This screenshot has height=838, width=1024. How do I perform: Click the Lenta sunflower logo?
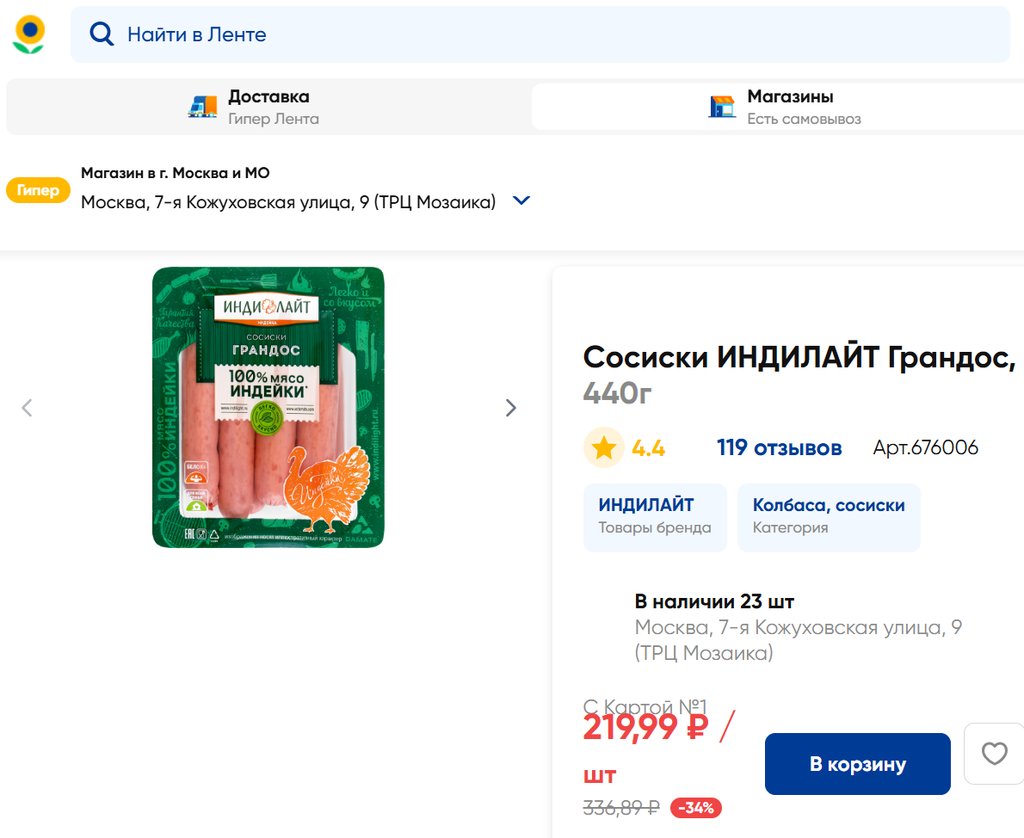[29, 34]
